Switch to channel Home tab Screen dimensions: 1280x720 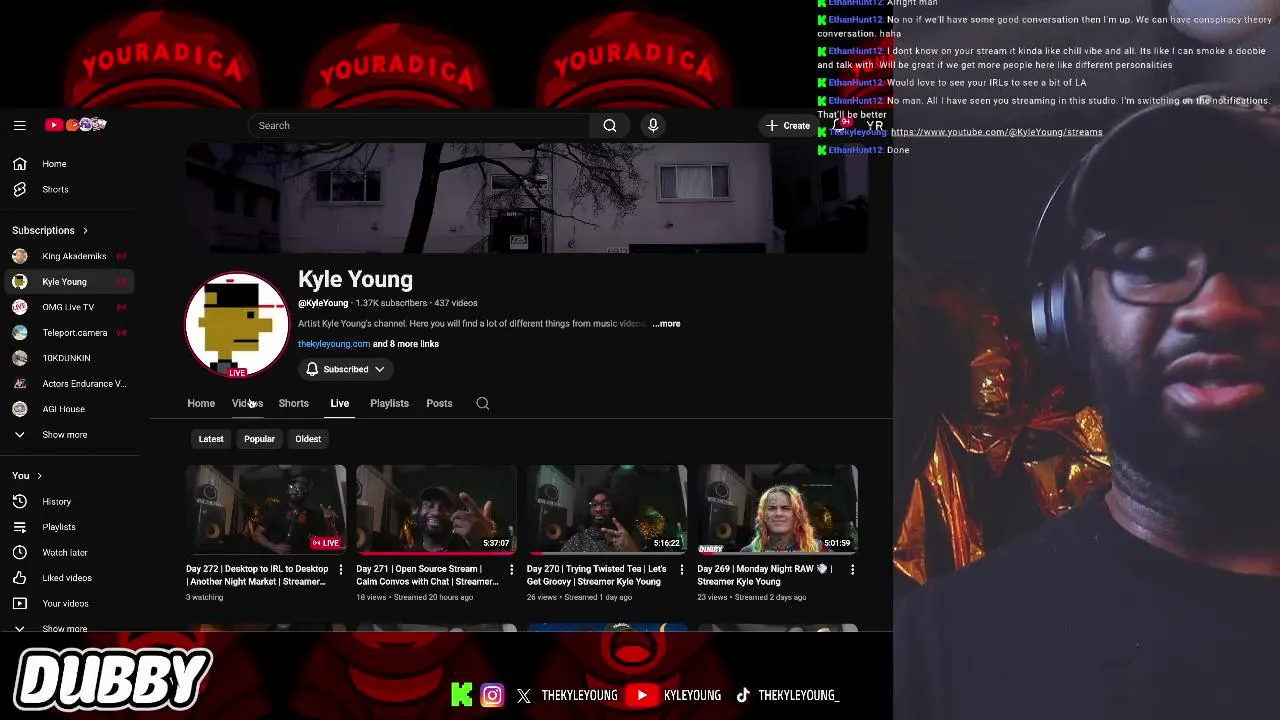(x=201, y=403)
